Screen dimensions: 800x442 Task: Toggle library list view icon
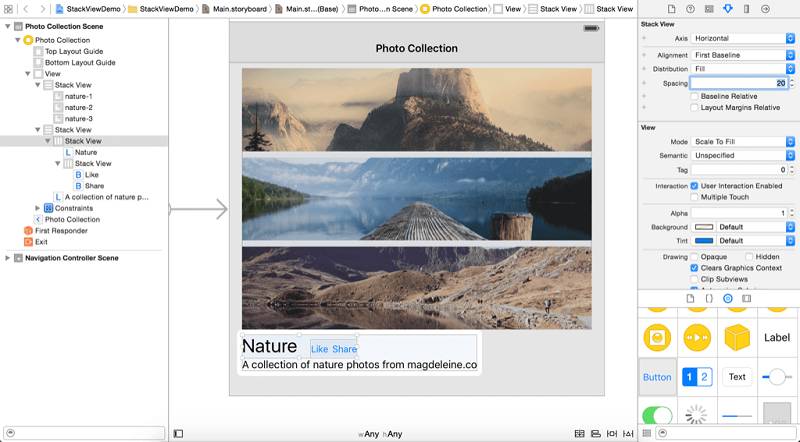pos(646,433)
